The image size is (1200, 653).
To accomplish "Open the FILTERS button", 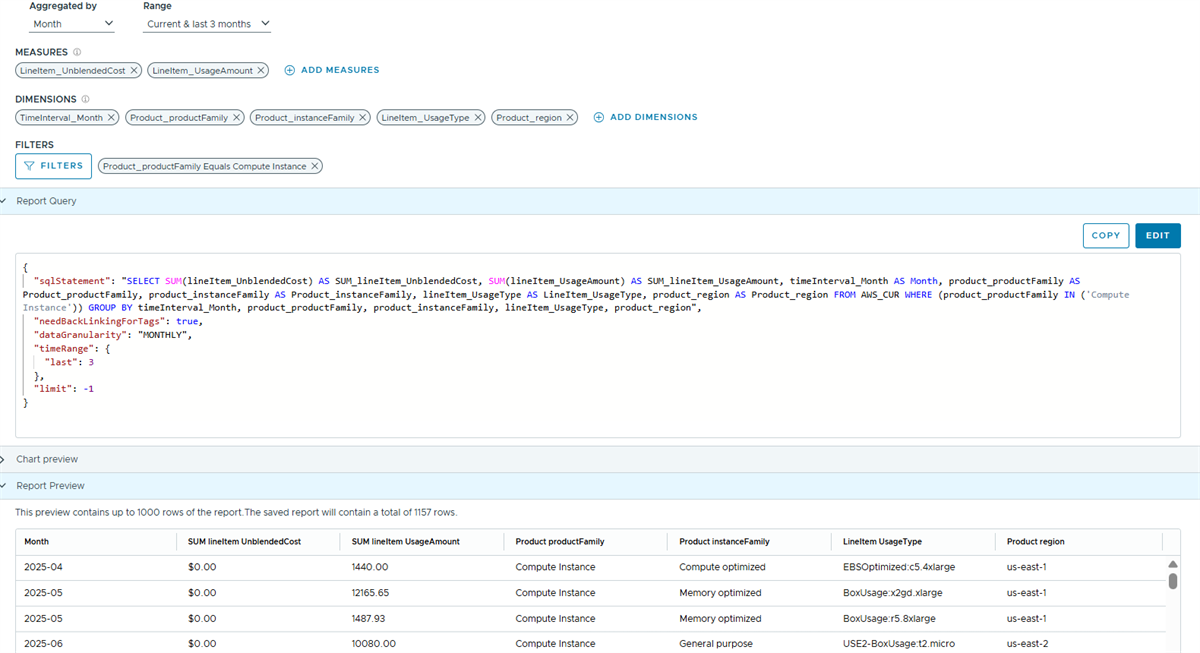I will 54,166.
